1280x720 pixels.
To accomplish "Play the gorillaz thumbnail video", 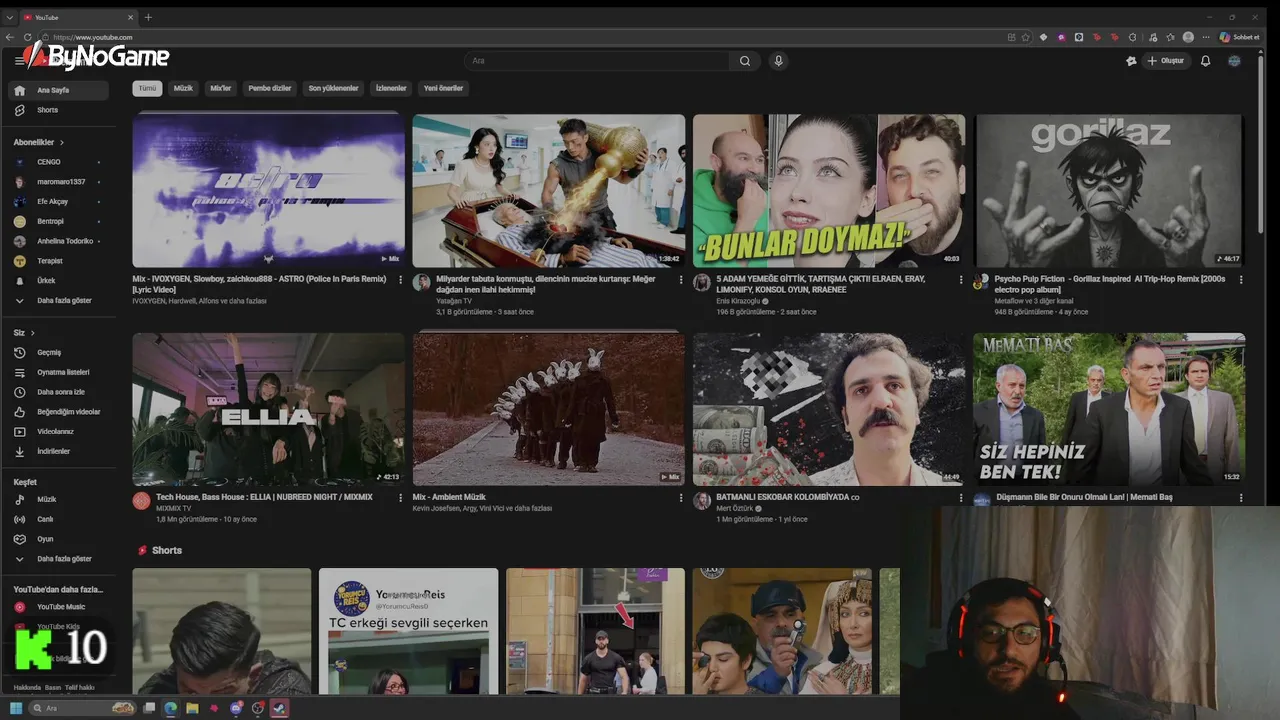I will (1109, 190).
